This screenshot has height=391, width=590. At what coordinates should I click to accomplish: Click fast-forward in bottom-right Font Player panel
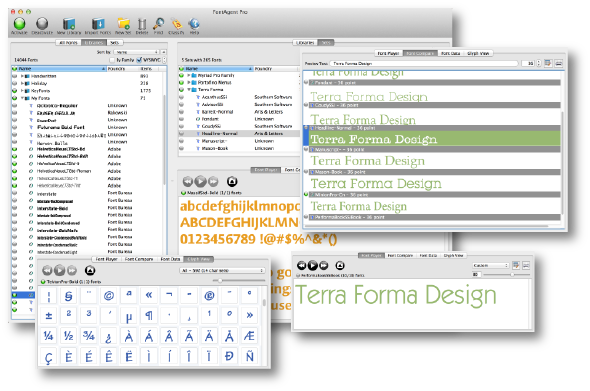click(324, 266)
